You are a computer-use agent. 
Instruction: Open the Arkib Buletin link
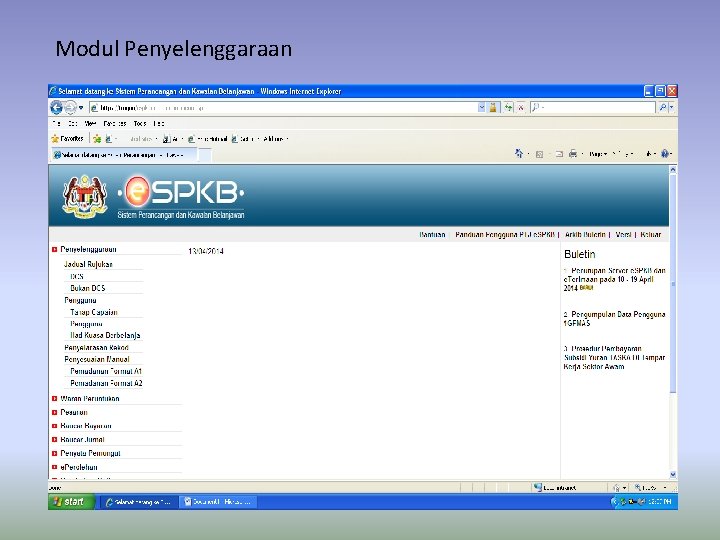click(585, 235)
